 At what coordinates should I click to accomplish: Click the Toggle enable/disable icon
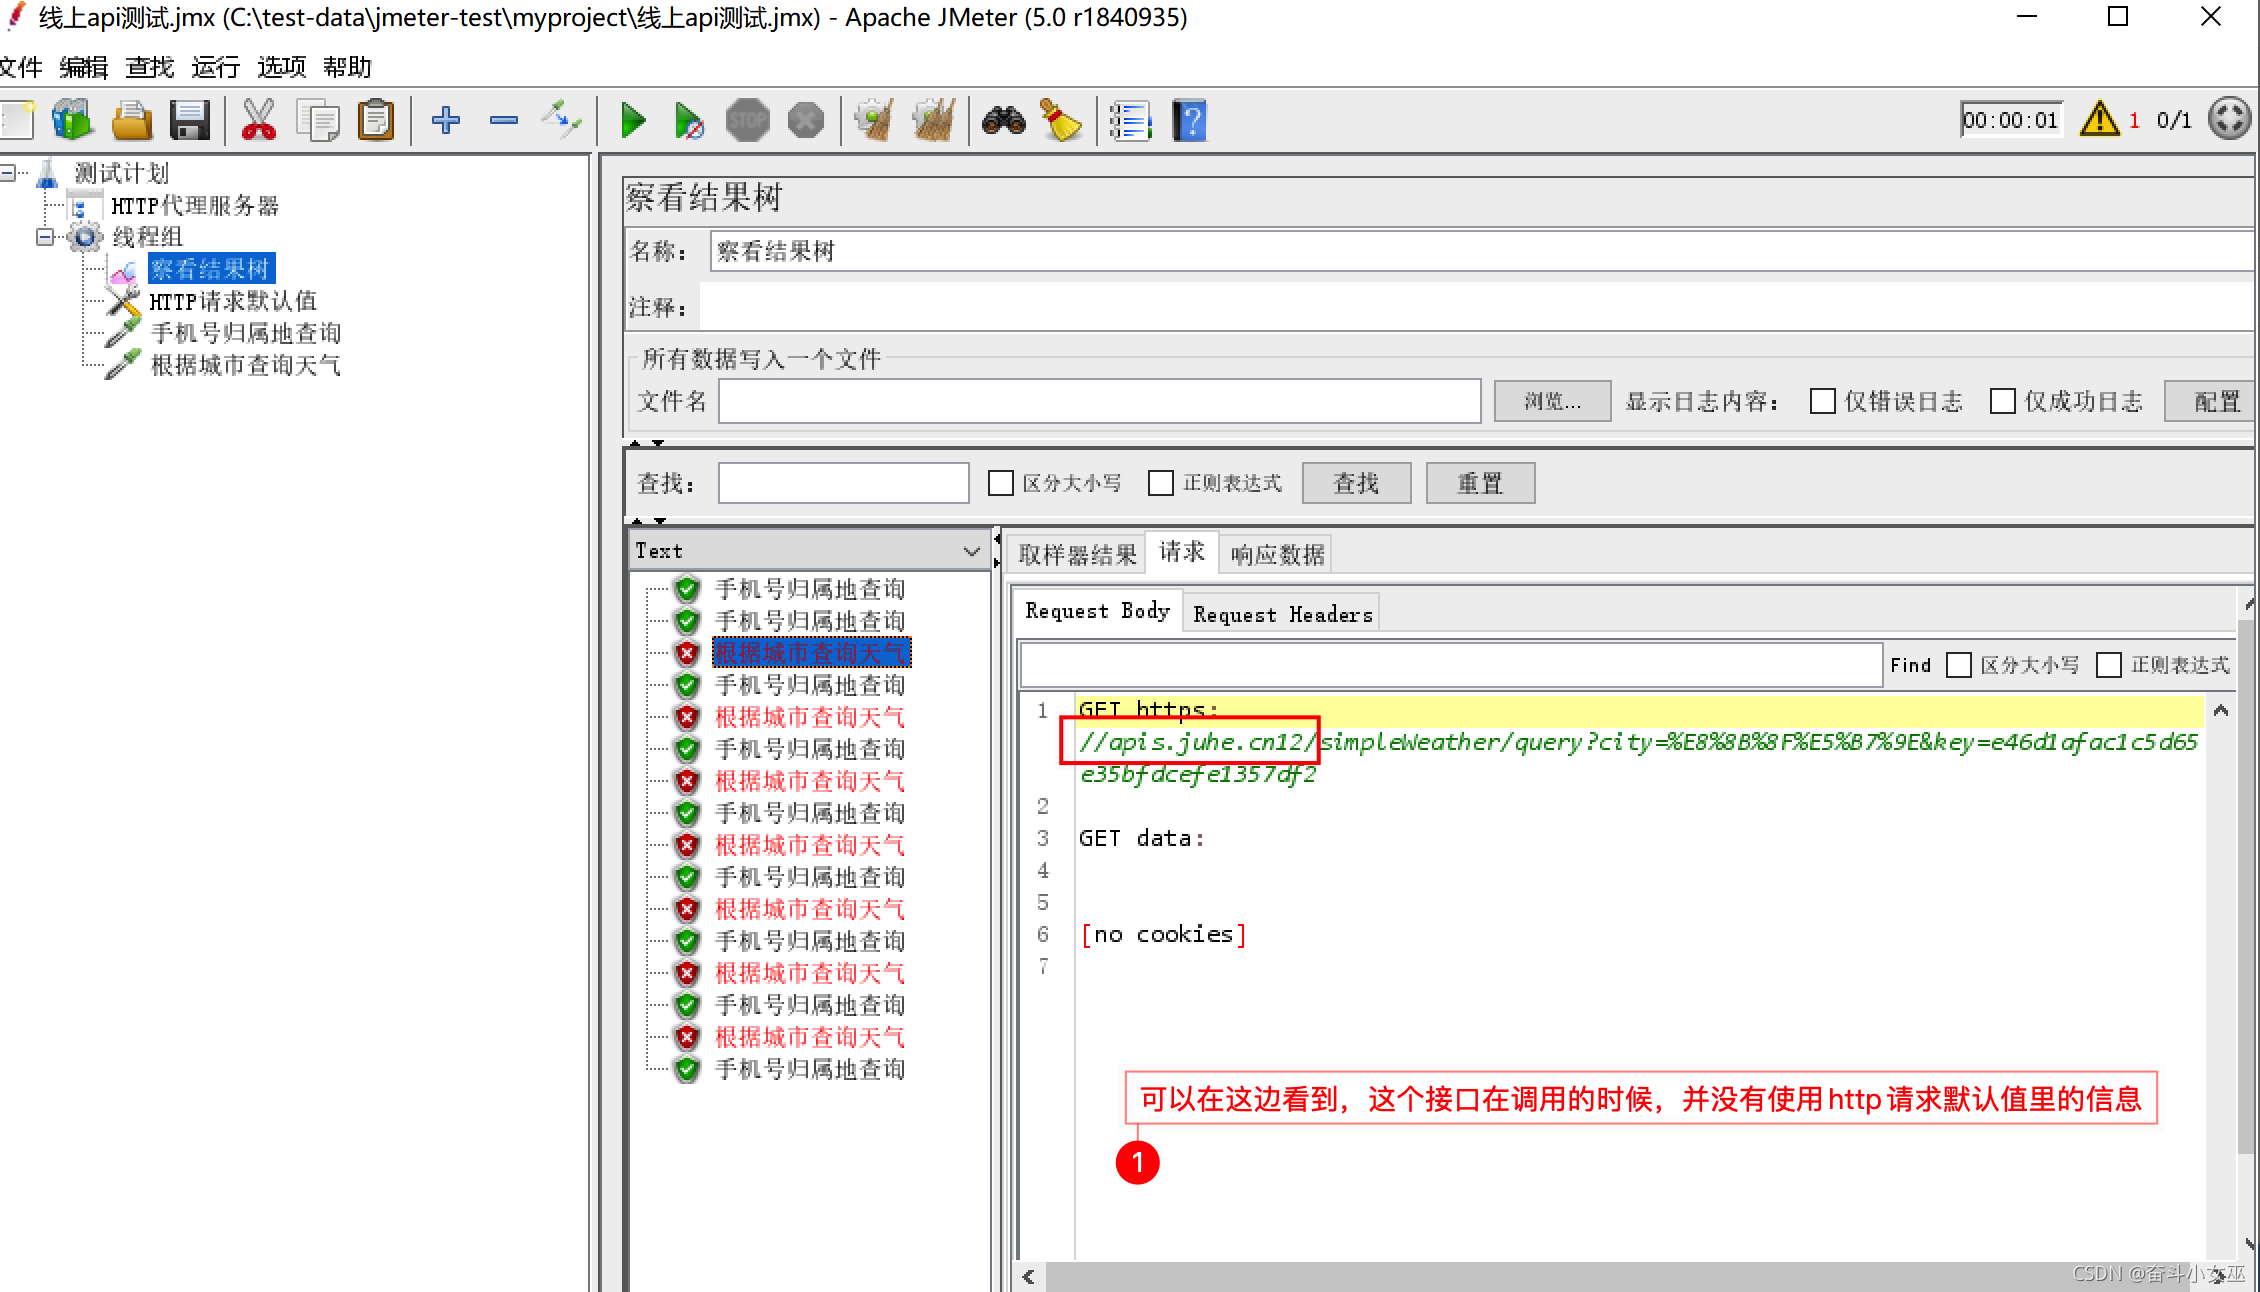[x=561, y=121]
